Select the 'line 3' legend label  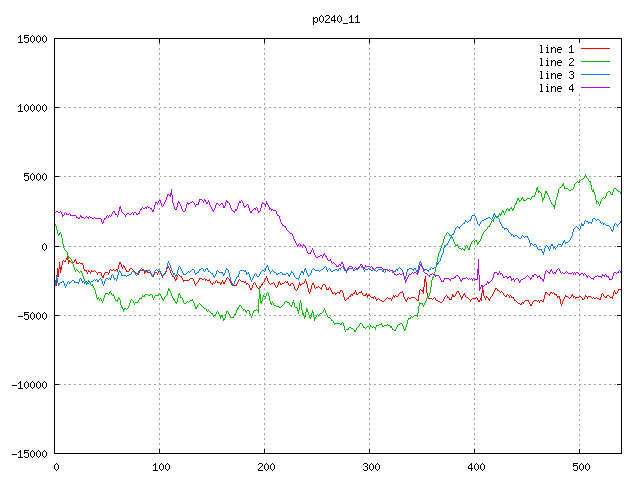pyautogui.click(x=556, y=75)
